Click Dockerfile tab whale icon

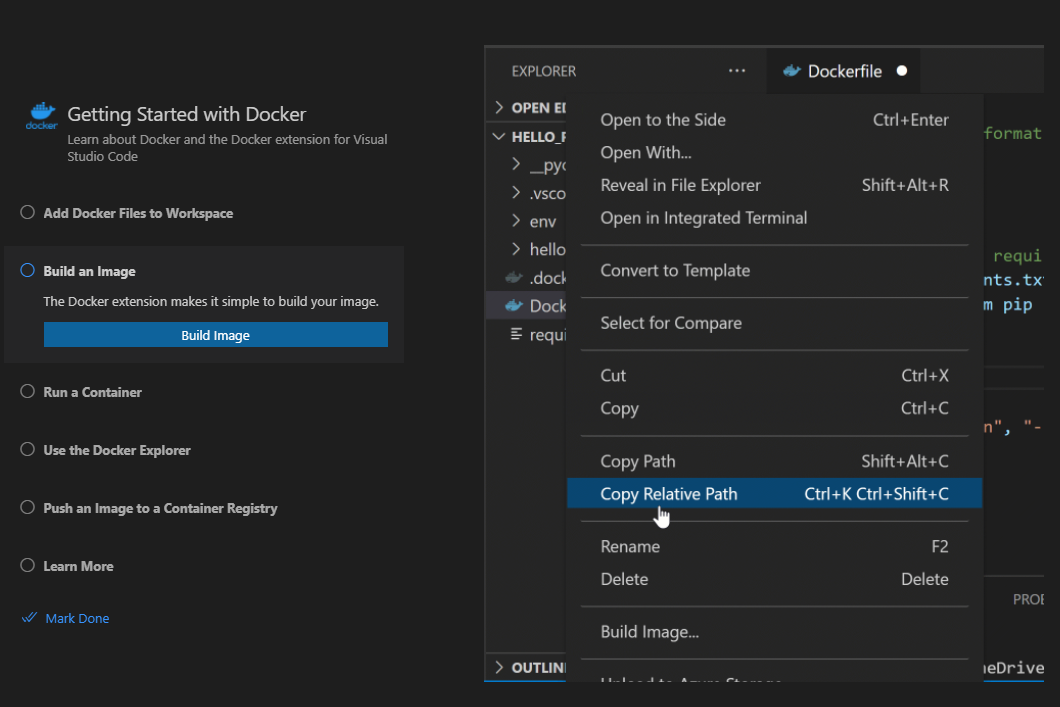(792, 71)
